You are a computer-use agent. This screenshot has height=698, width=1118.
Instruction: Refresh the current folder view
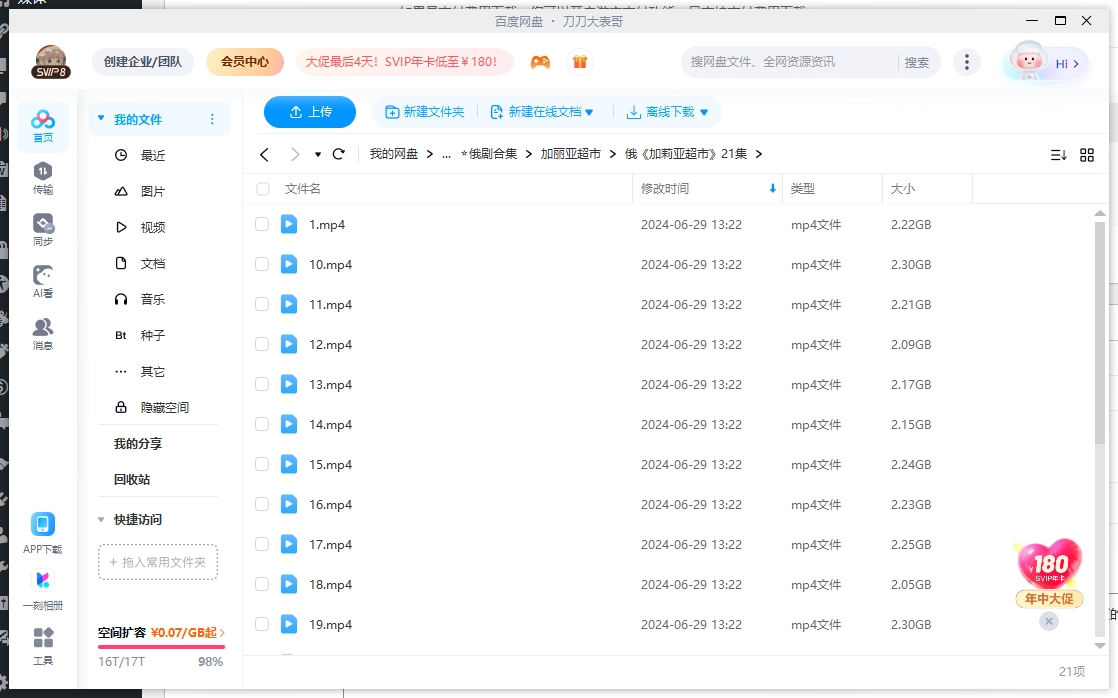[x=339, y=154]
